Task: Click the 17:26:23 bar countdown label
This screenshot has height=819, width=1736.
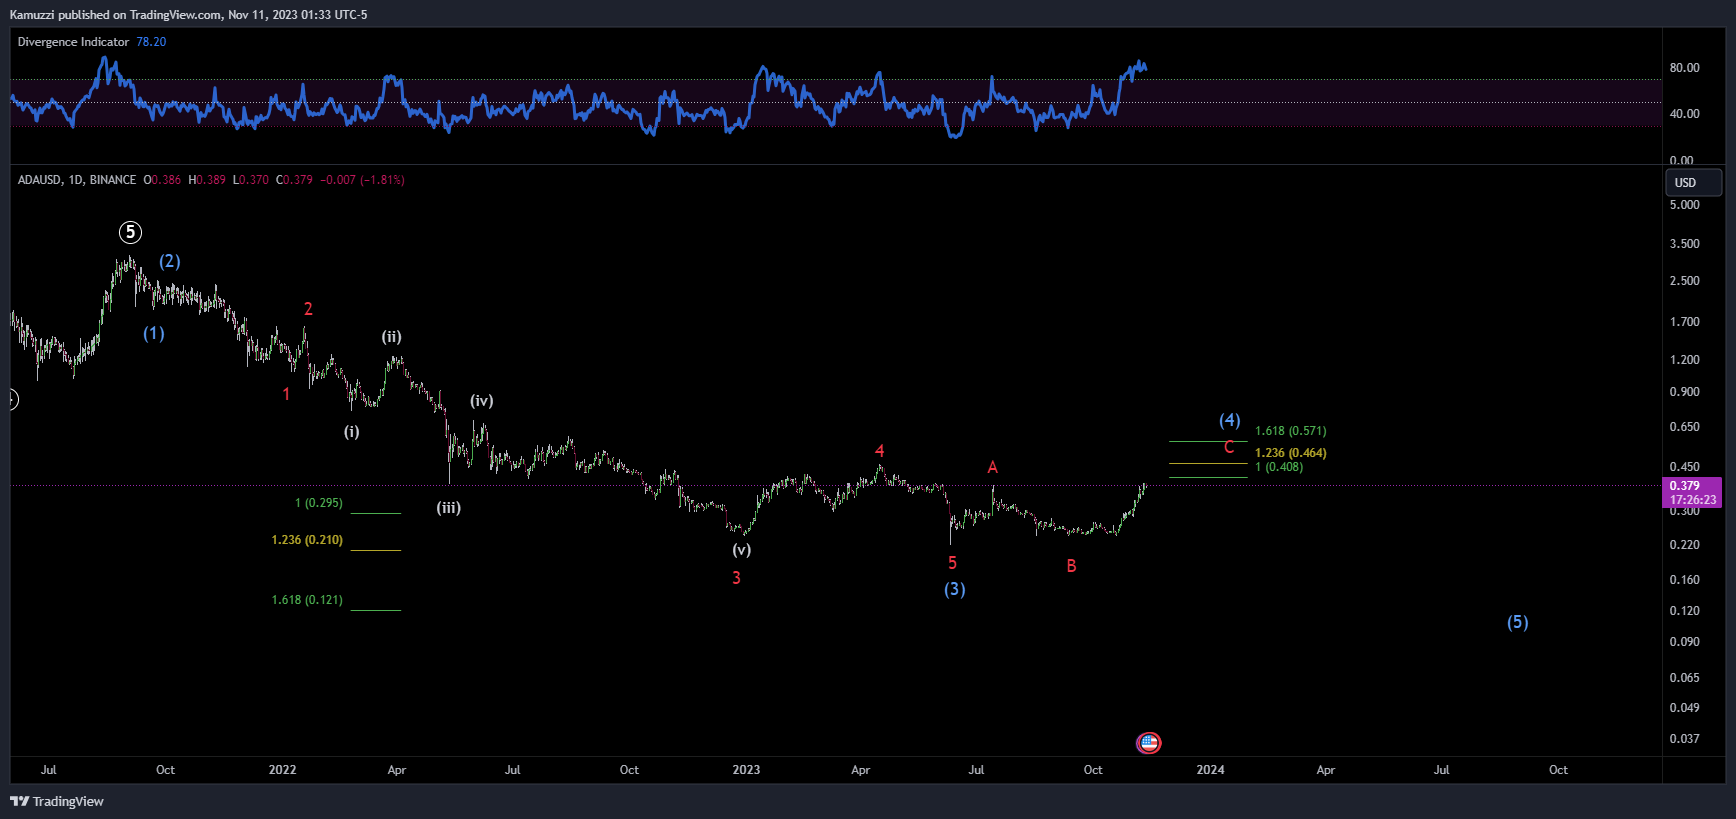Action: point(1692,500)
